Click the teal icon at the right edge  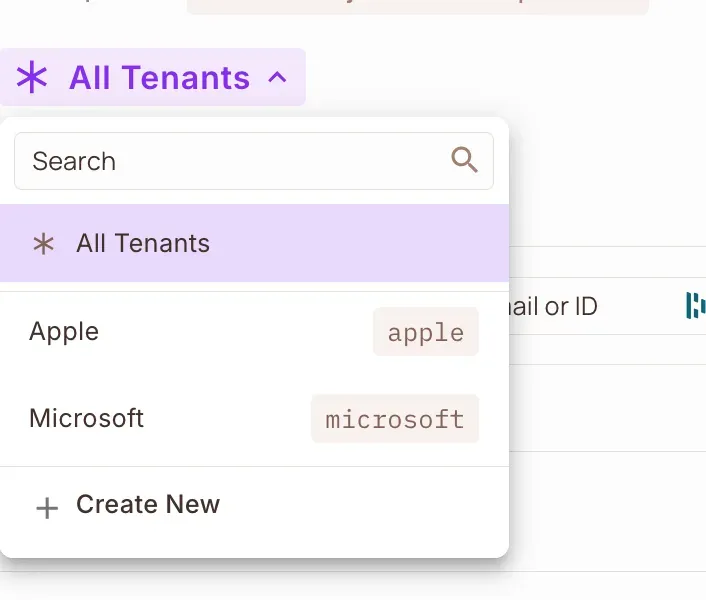pos(695,306)
